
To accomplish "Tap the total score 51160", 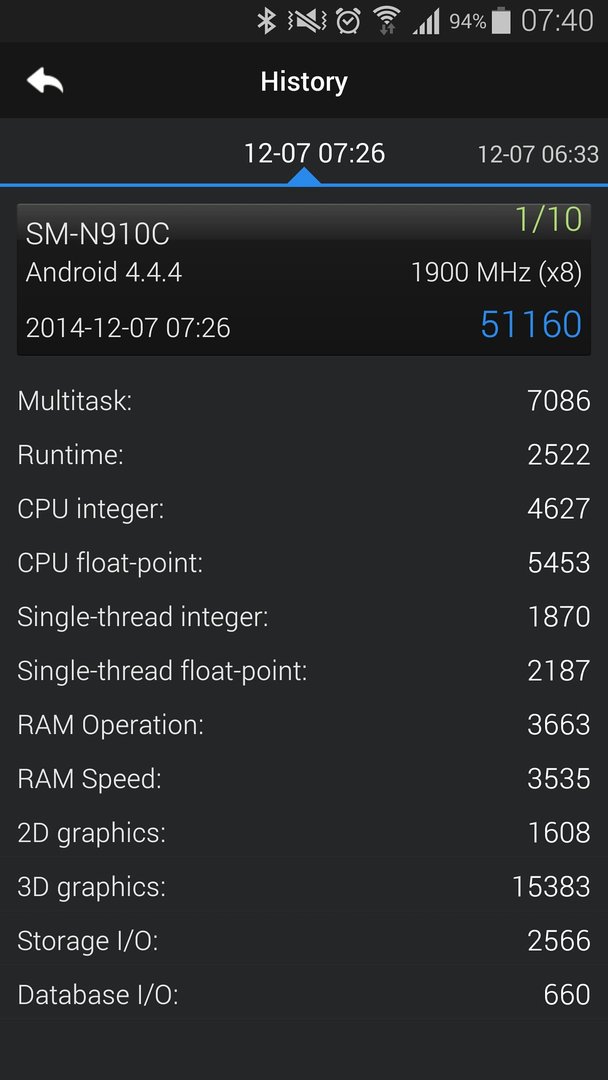I will pyautogui.click(x=531, y=324).
